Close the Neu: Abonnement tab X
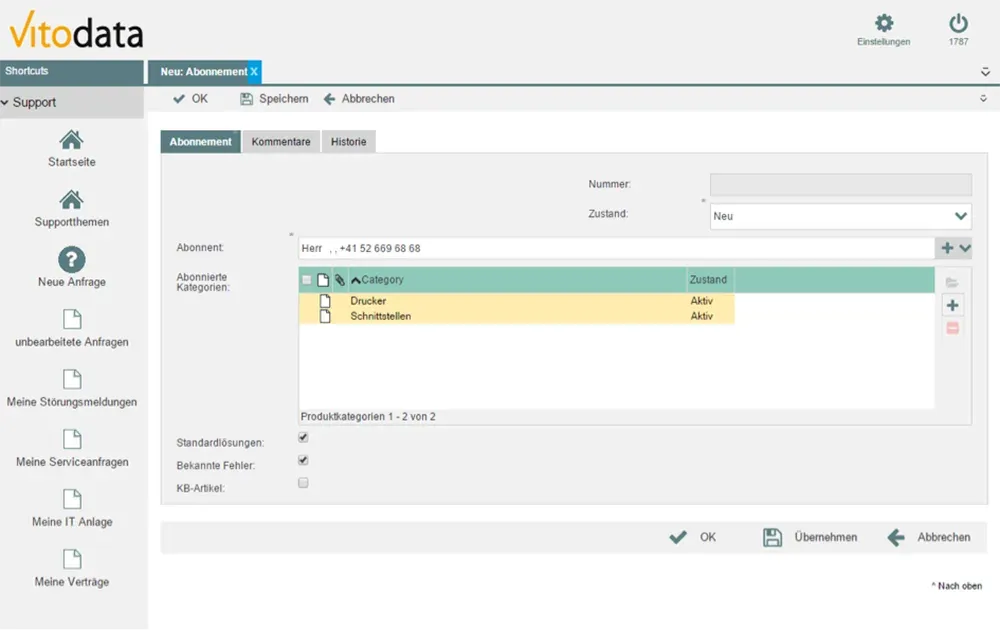Image resolution: width=1000 pixels, height=630 pixels. click(x=254, y=72)
